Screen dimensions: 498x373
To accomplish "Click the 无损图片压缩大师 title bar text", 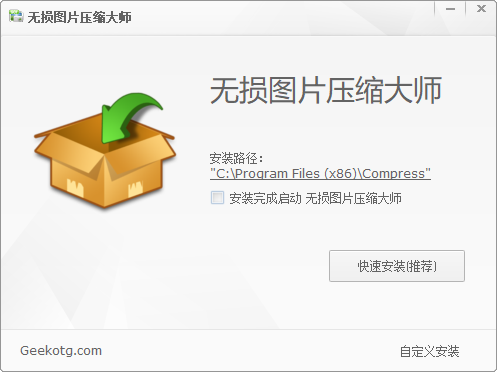I will point(79,17).
